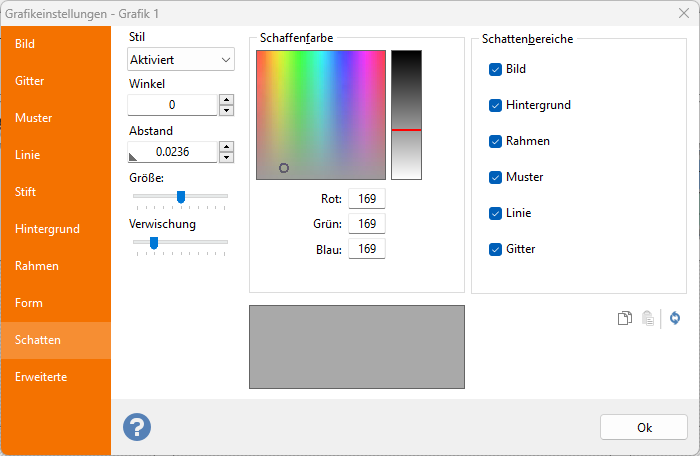Increase the Abstand value with up arrow
Image resolution: width=700 pixels, height=456 pixels.
point(226,147)
